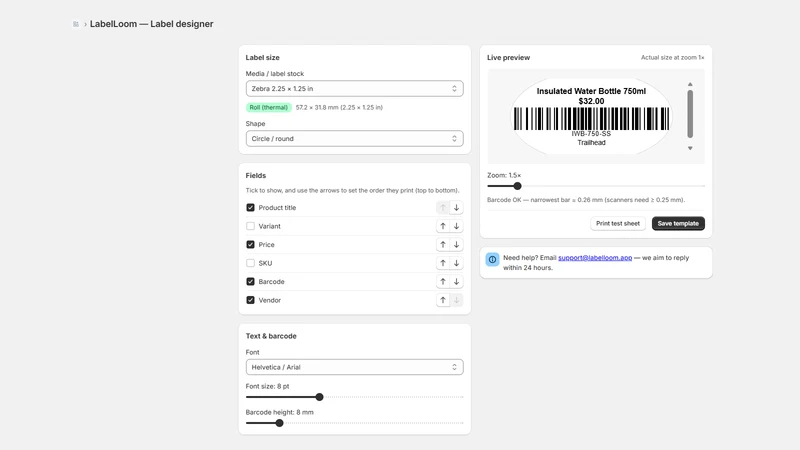800x450 pixels.
Task: Click preview scrollbar up arrow
Action: 690,84
